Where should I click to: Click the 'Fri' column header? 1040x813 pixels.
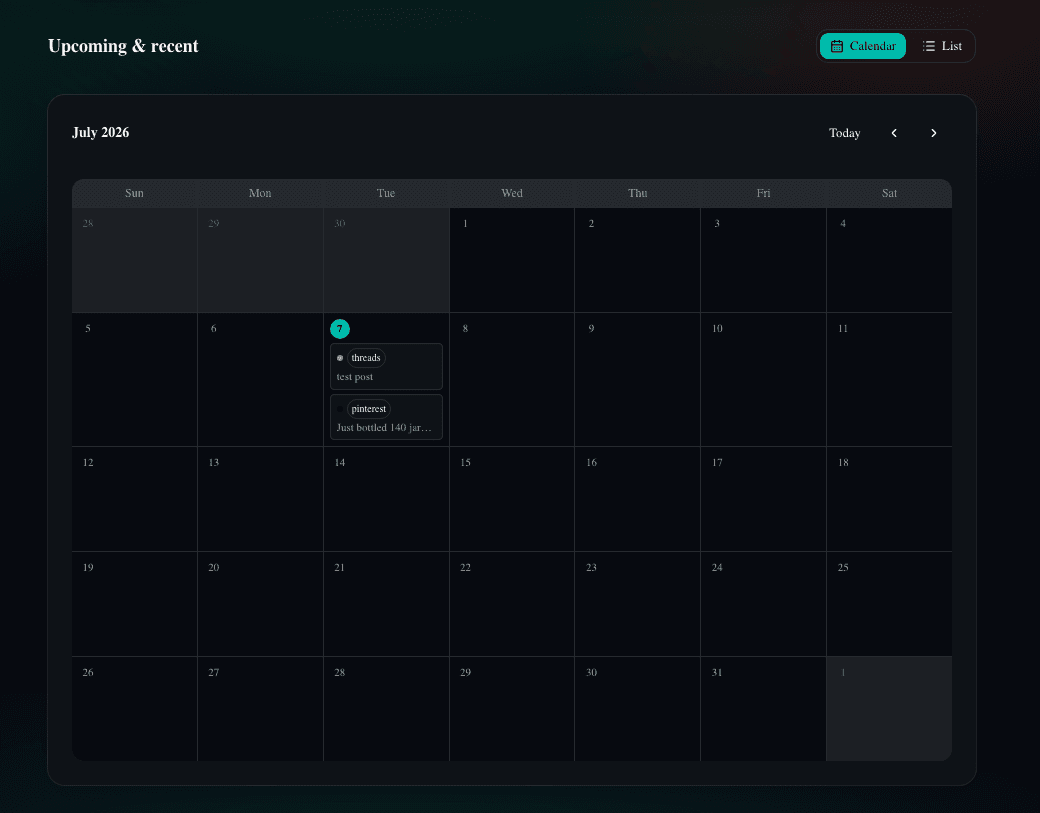coord(763,193)
